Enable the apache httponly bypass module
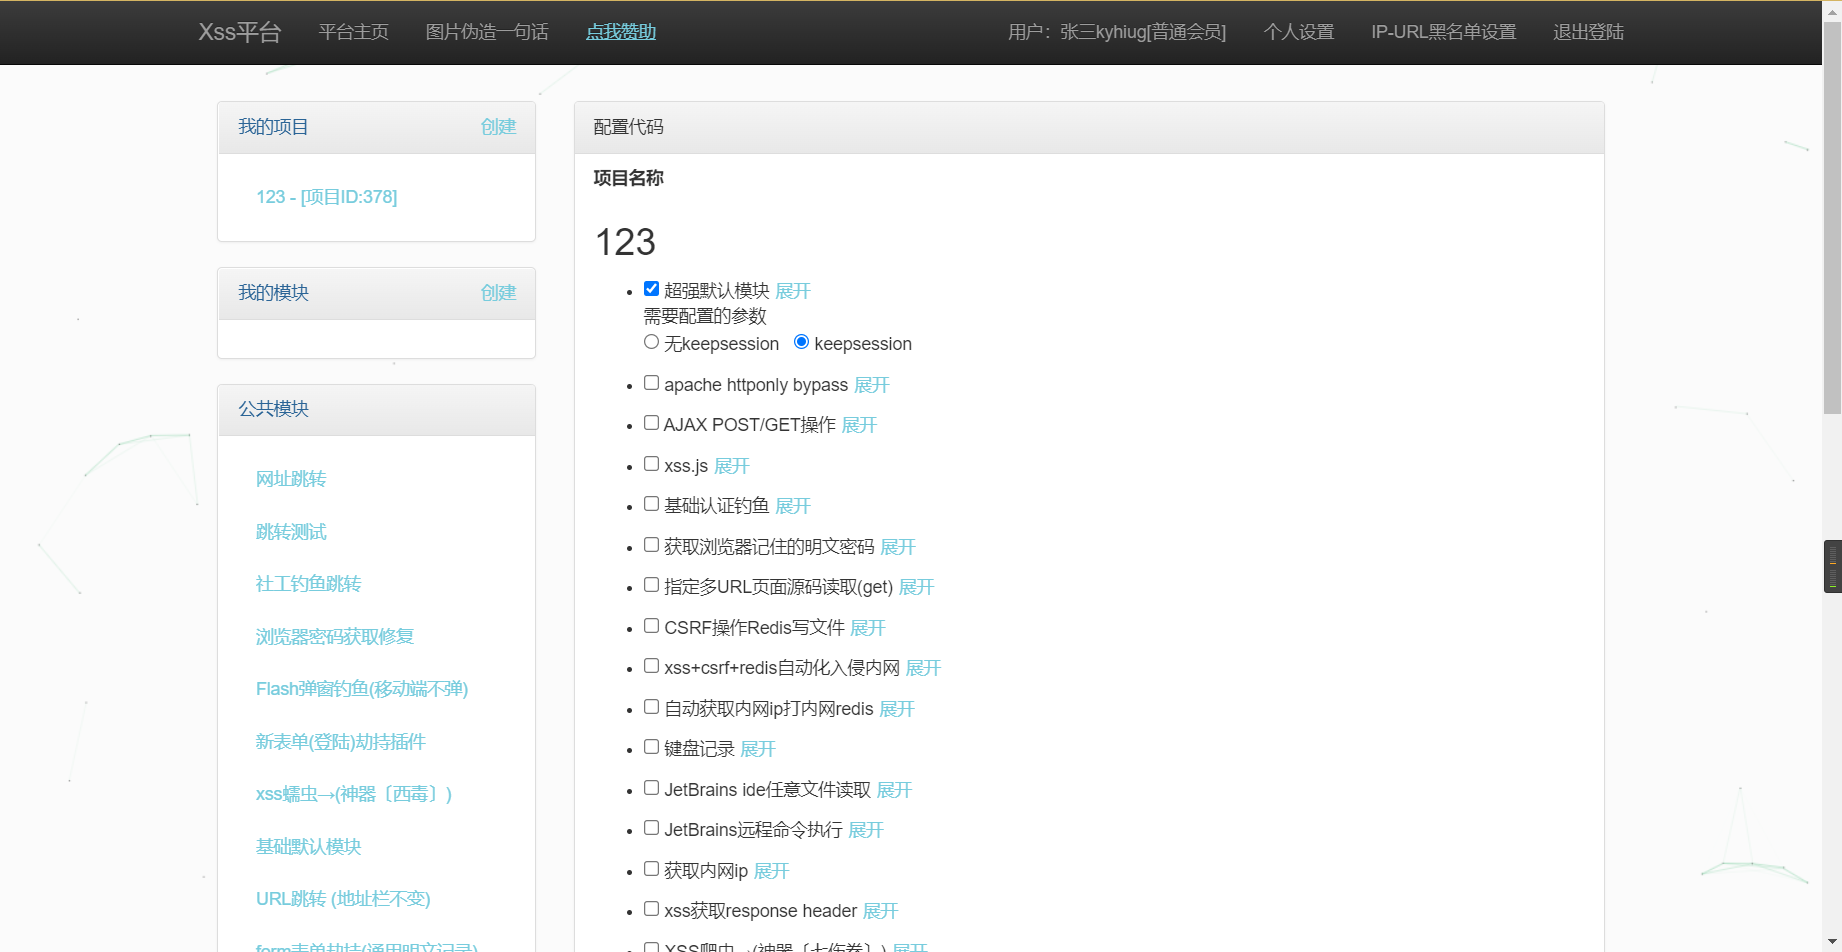The width and height of the screenshot is (1842, 952). coord(651,382)
